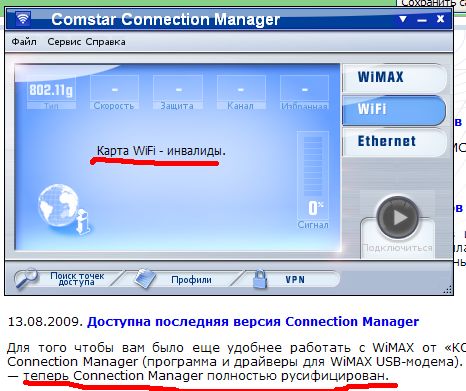Click the VPN padlock icon
The image size is (466, 391).
260,279
